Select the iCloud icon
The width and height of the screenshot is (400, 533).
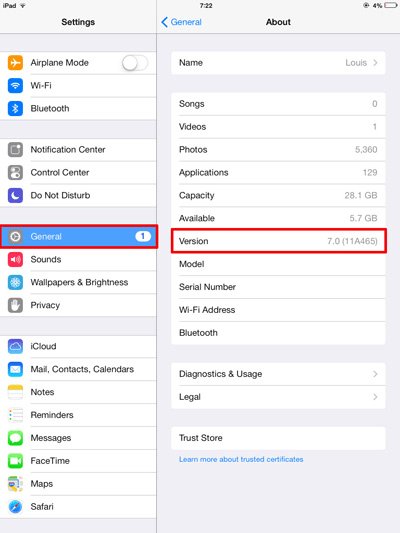click(x=15, y=346)
